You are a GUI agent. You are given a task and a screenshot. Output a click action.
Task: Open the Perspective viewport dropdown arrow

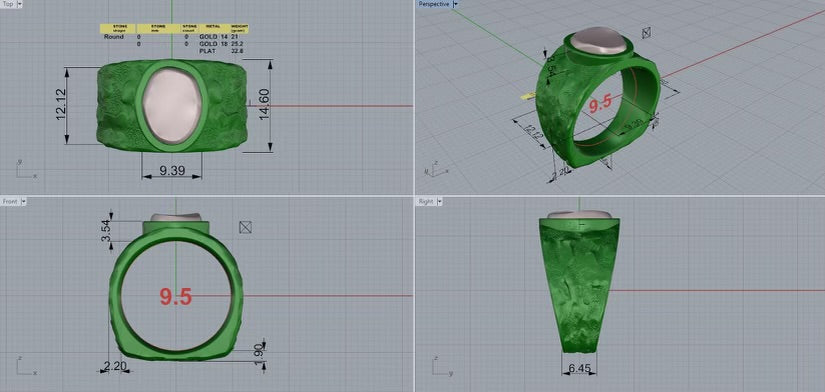coord(456,4)
